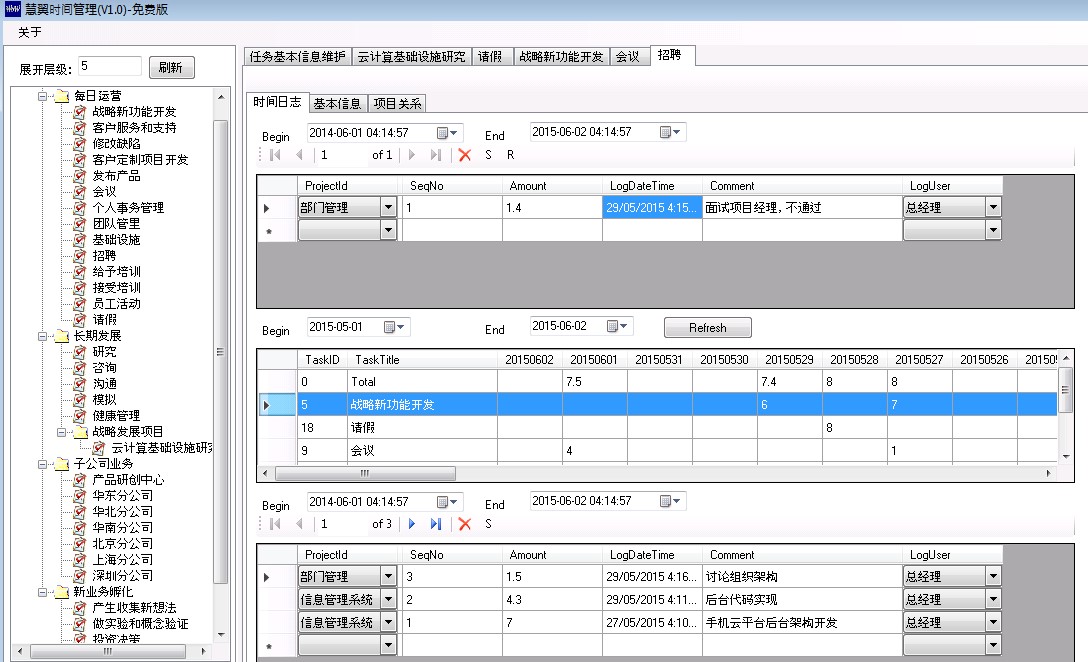
Task: Open the calendar picker for the top Begin date
Action: coord(448,133)
